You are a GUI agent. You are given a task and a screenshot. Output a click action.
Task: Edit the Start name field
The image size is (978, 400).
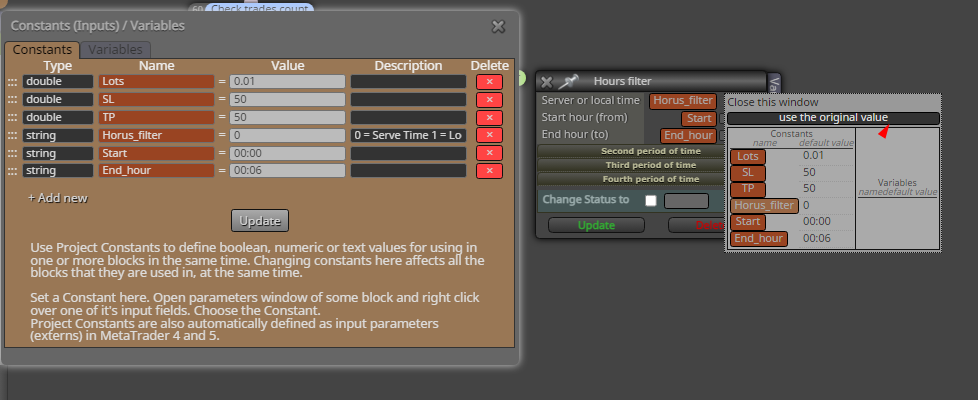[x=157, y=154]
